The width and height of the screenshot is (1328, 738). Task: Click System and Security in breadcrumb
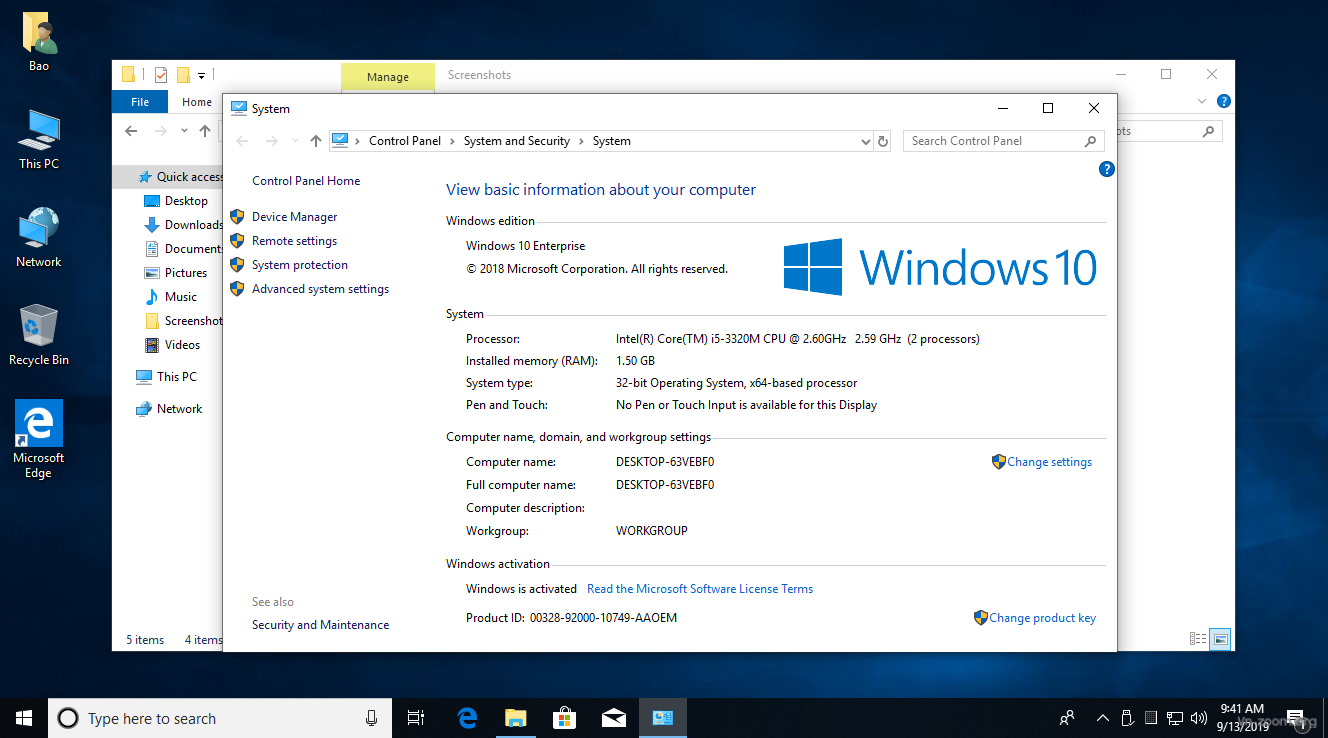(517, 141)
